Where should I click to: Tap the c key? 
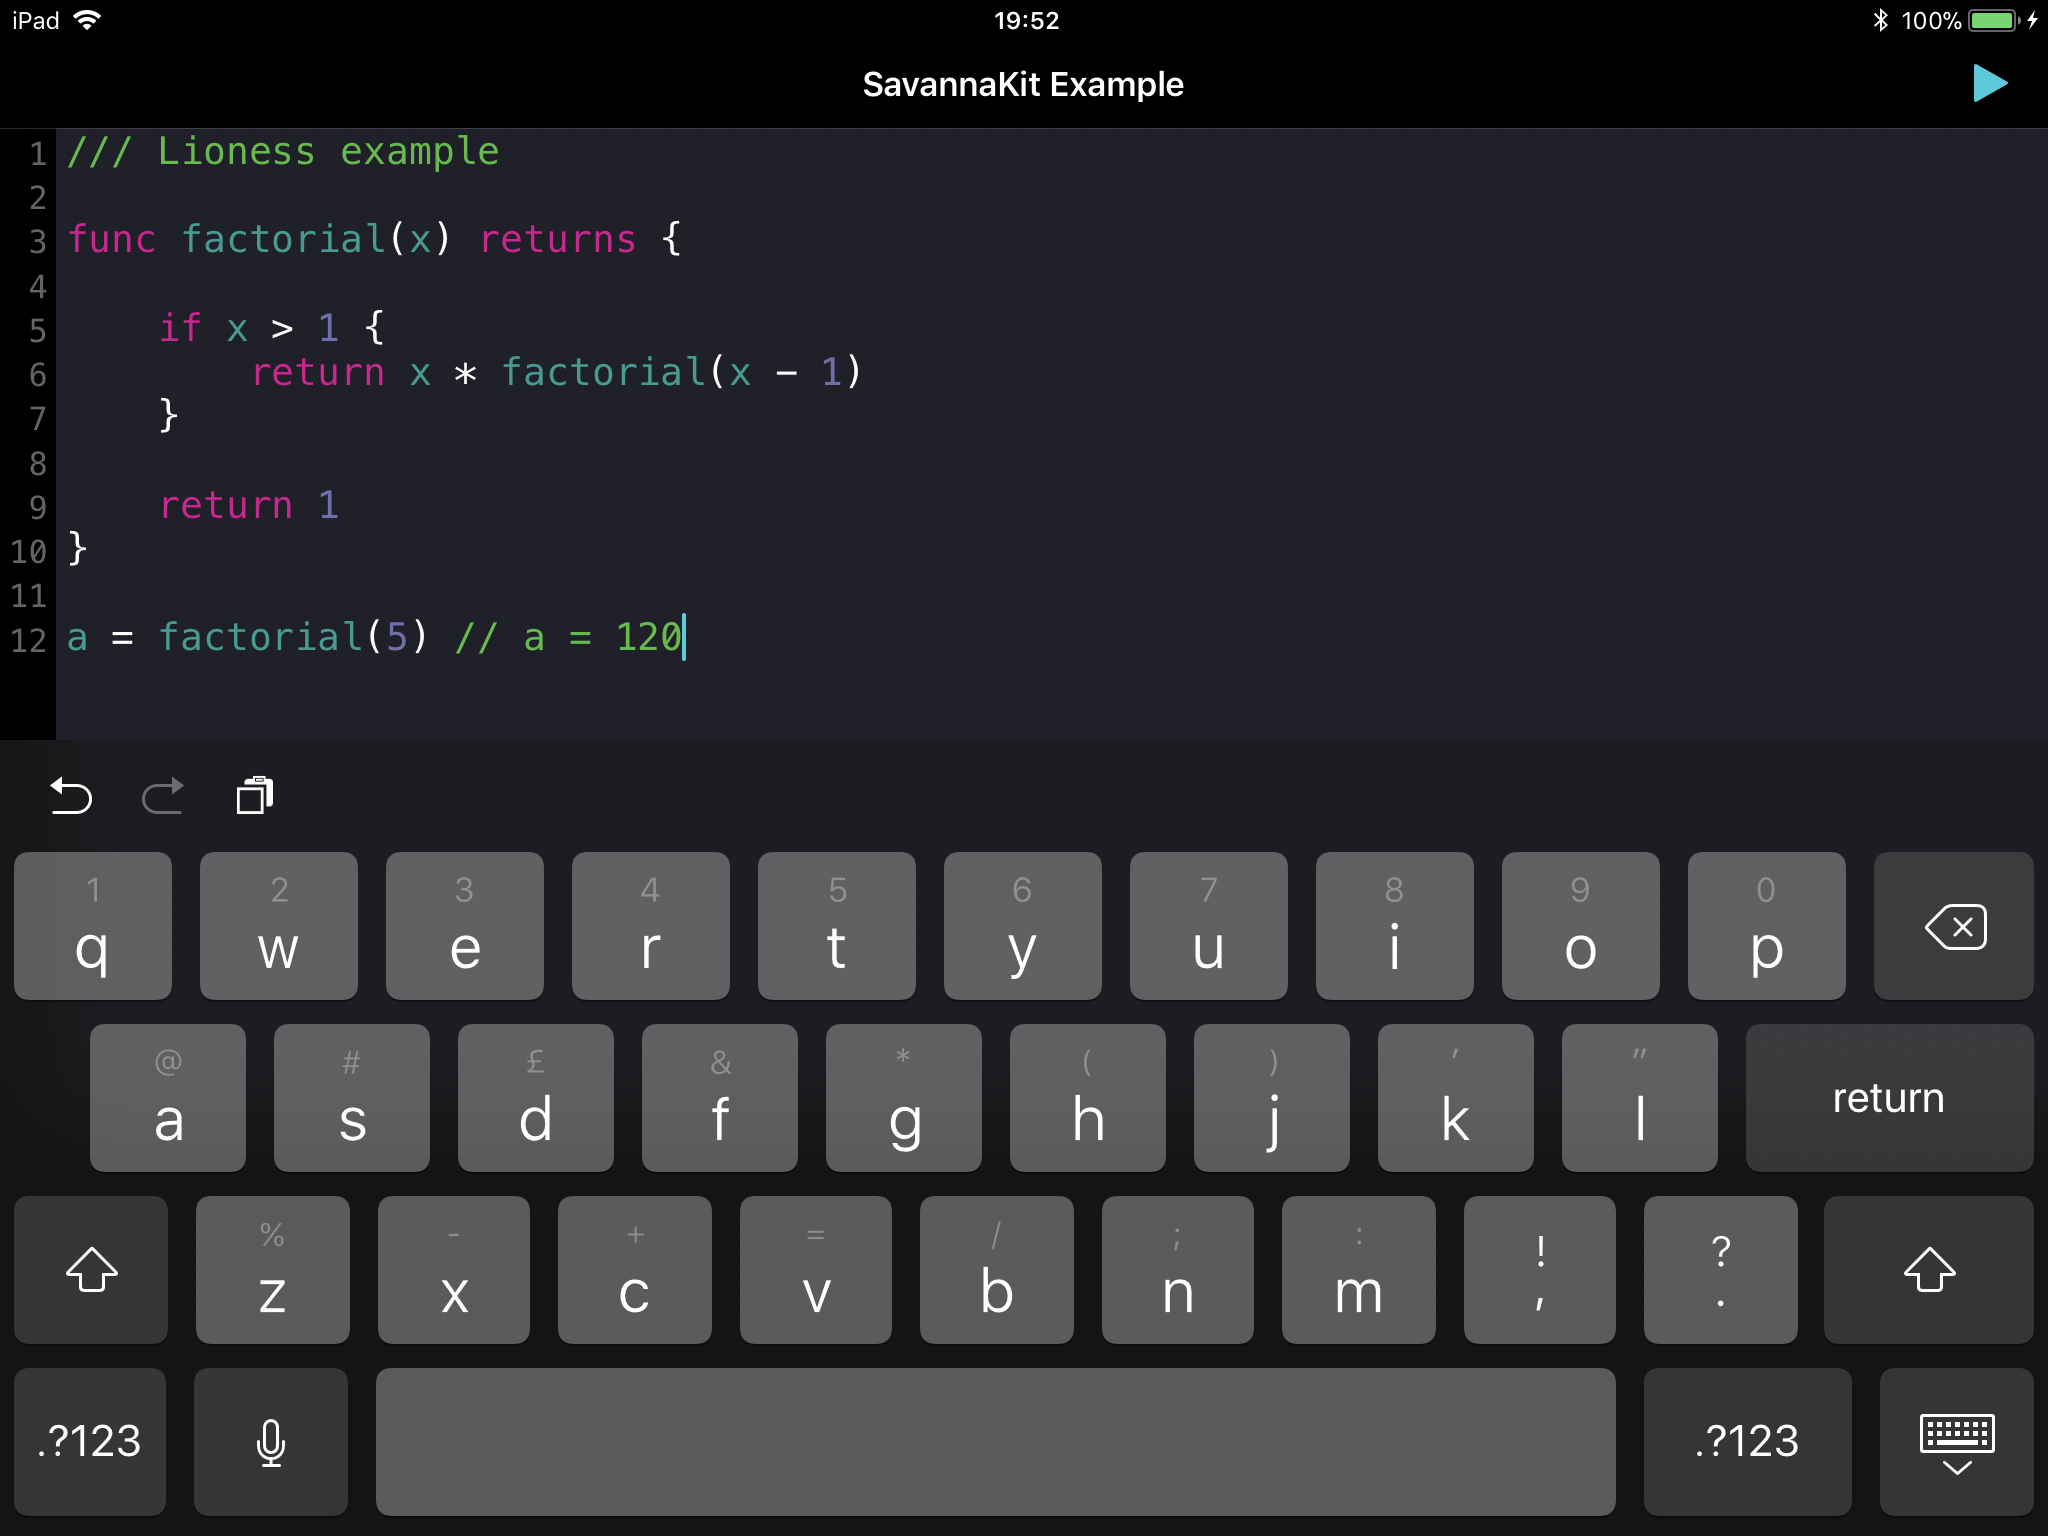click(x=635, y=1270)
